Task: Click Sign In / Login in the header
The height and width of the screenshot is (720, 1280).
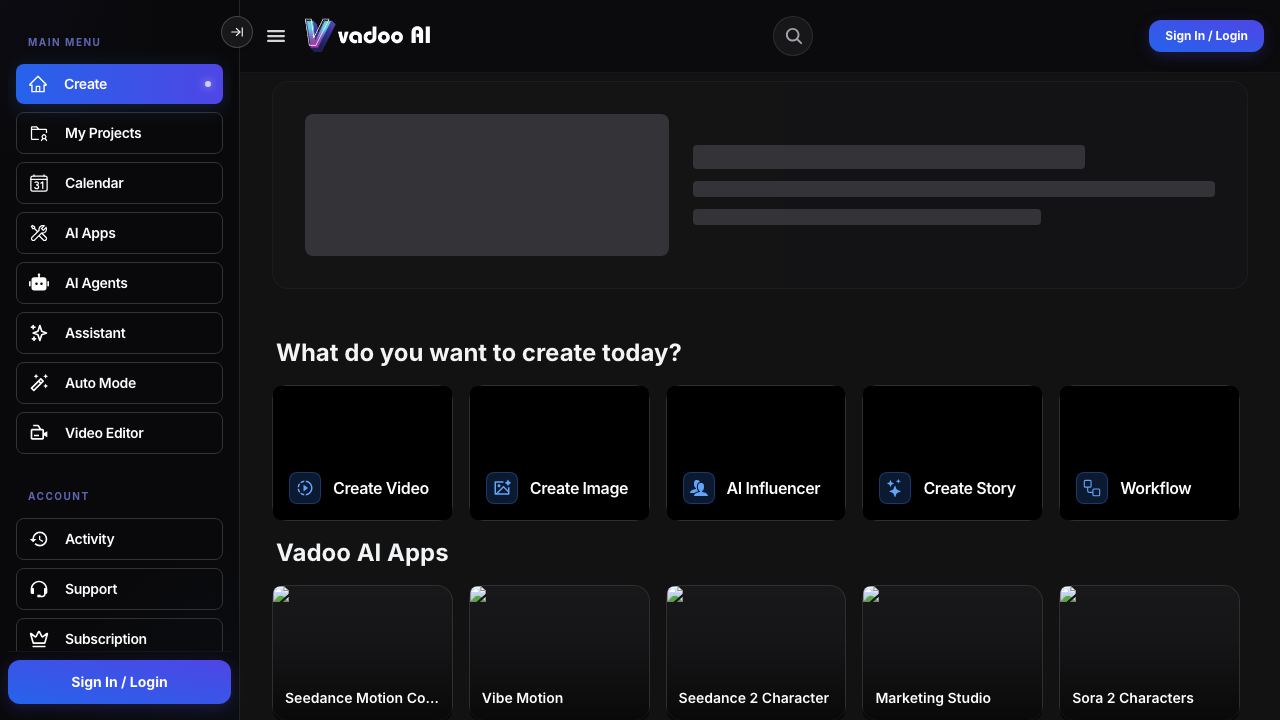Action: 1206,36
